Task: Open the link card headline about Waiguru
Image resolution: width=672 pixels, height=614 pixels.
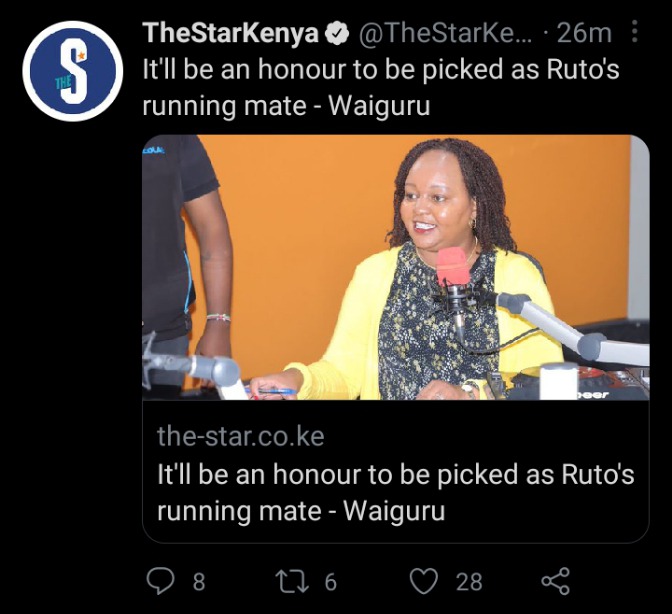Action: click(x=395, y=493)
